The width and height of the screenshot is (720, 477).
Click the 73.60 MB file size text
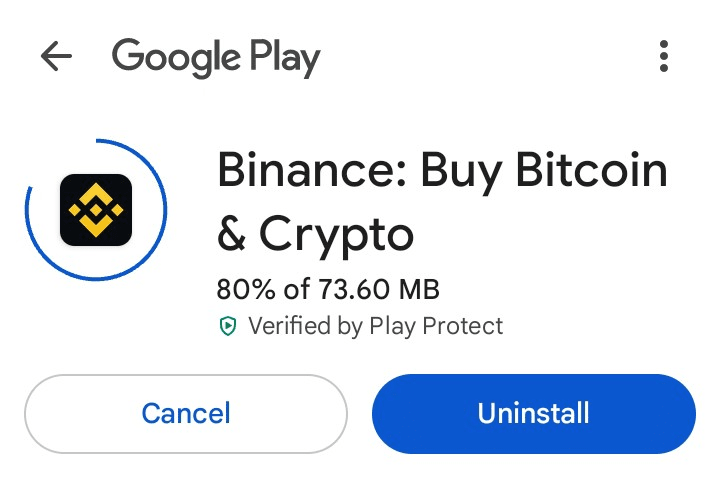pyautogui.click(x=379, y=290)
